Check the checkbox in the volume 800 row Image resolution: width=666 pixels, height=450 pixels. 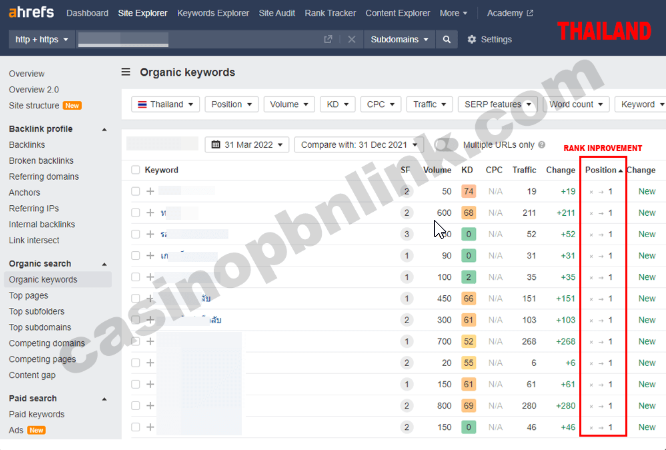point(135,405)
